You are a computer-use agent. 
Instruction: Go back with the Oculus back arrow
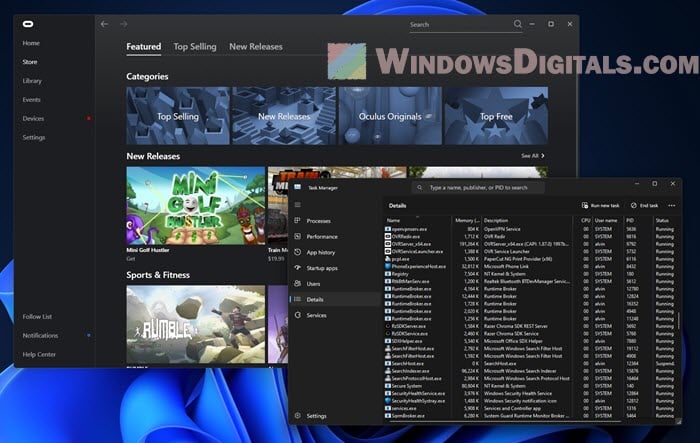(x=104, y=24)
